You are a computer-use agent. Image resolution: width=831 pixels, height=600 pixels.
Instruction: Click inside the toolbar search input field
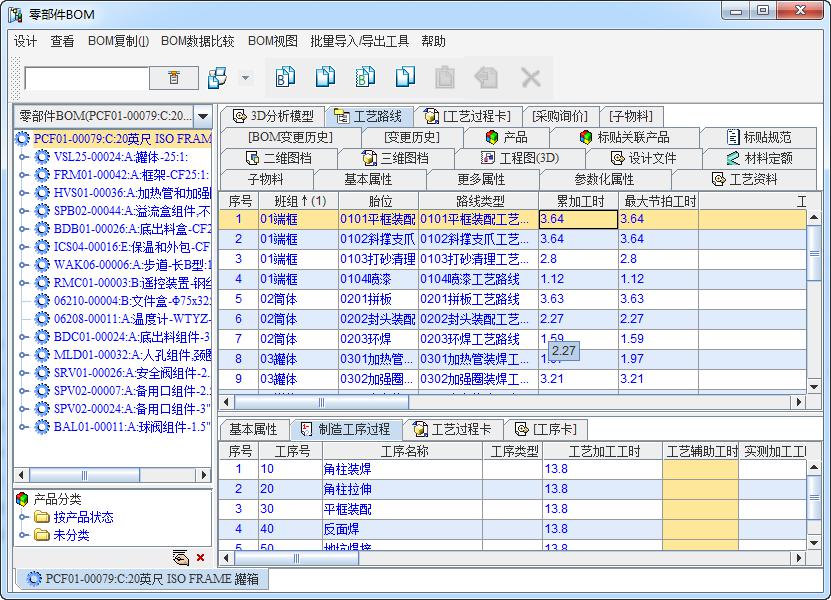tap(86, 78)
